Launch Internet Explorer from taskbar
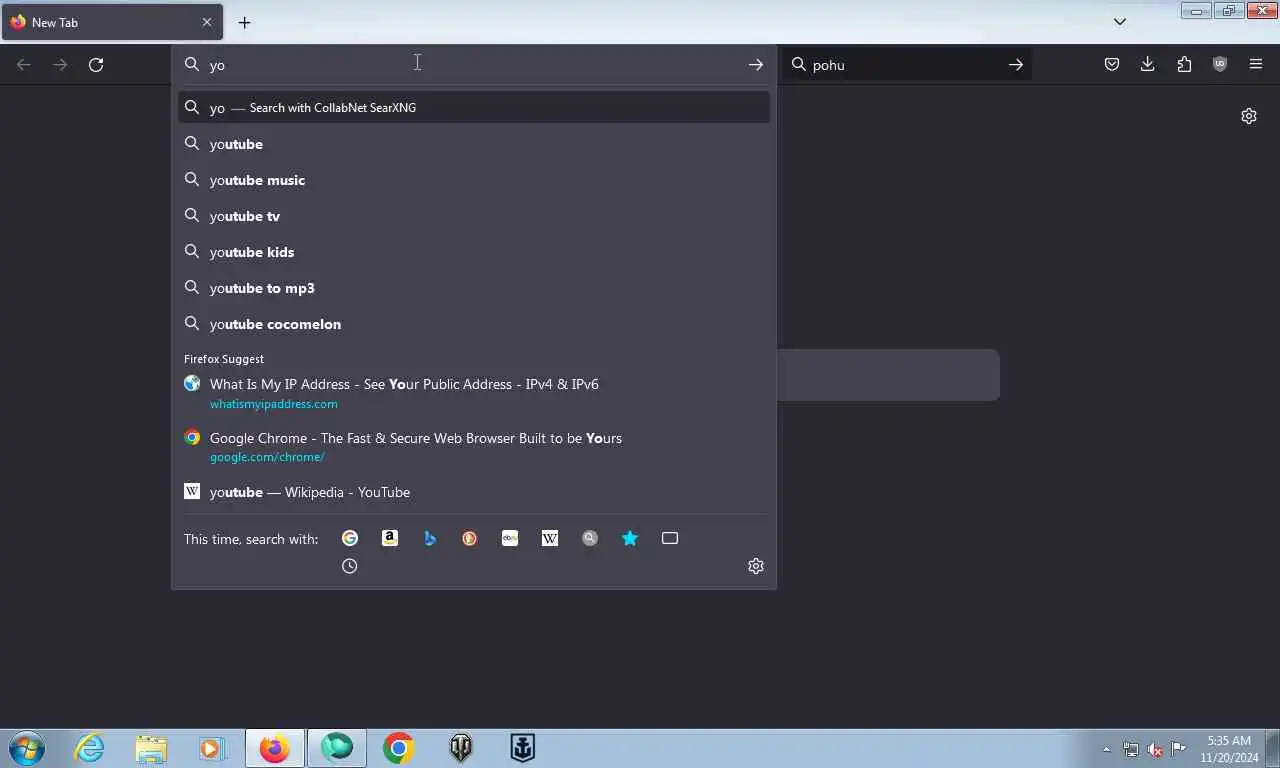This screenshot has height=768, width=1280. click(x=89, y=748)
